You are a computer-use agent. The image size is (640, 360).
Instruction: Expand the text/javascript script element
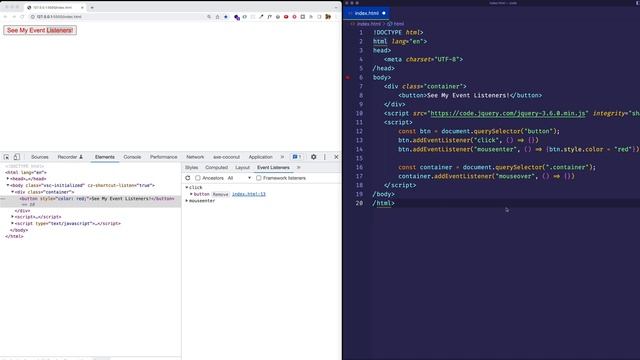click(13, 224)
